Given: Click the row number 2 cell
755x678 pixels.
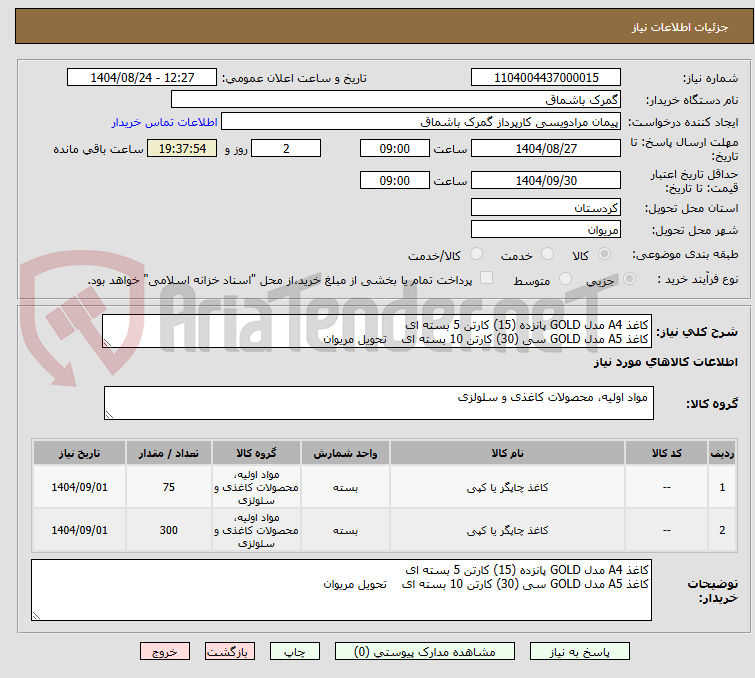Looking at the screenshot, I should 722,530.
